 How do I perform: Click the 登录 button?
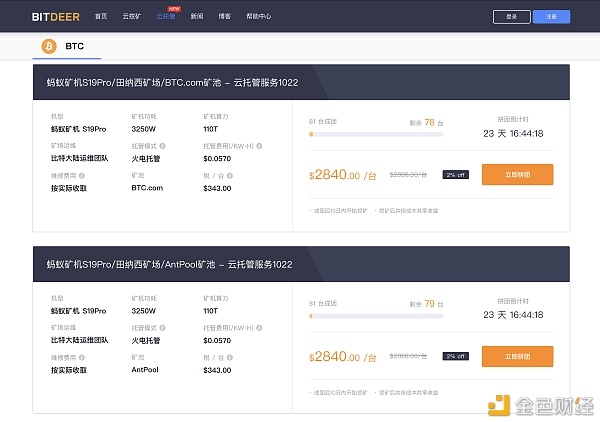(512, 17)
